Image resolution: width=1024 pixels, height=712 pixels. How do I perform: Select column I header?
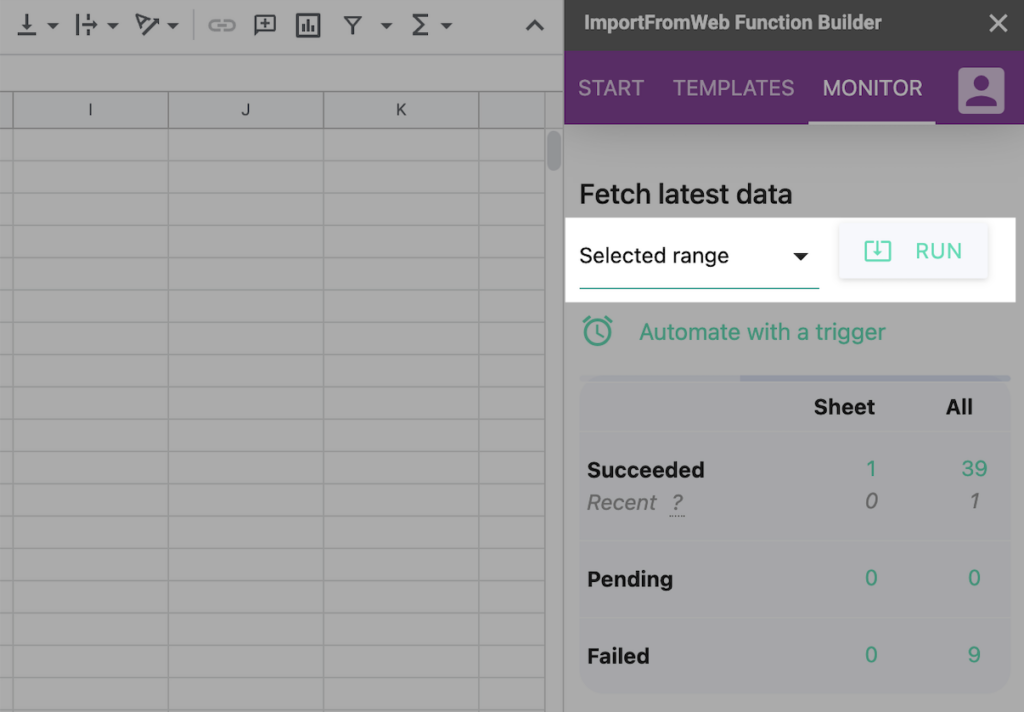tap(91, 110)
